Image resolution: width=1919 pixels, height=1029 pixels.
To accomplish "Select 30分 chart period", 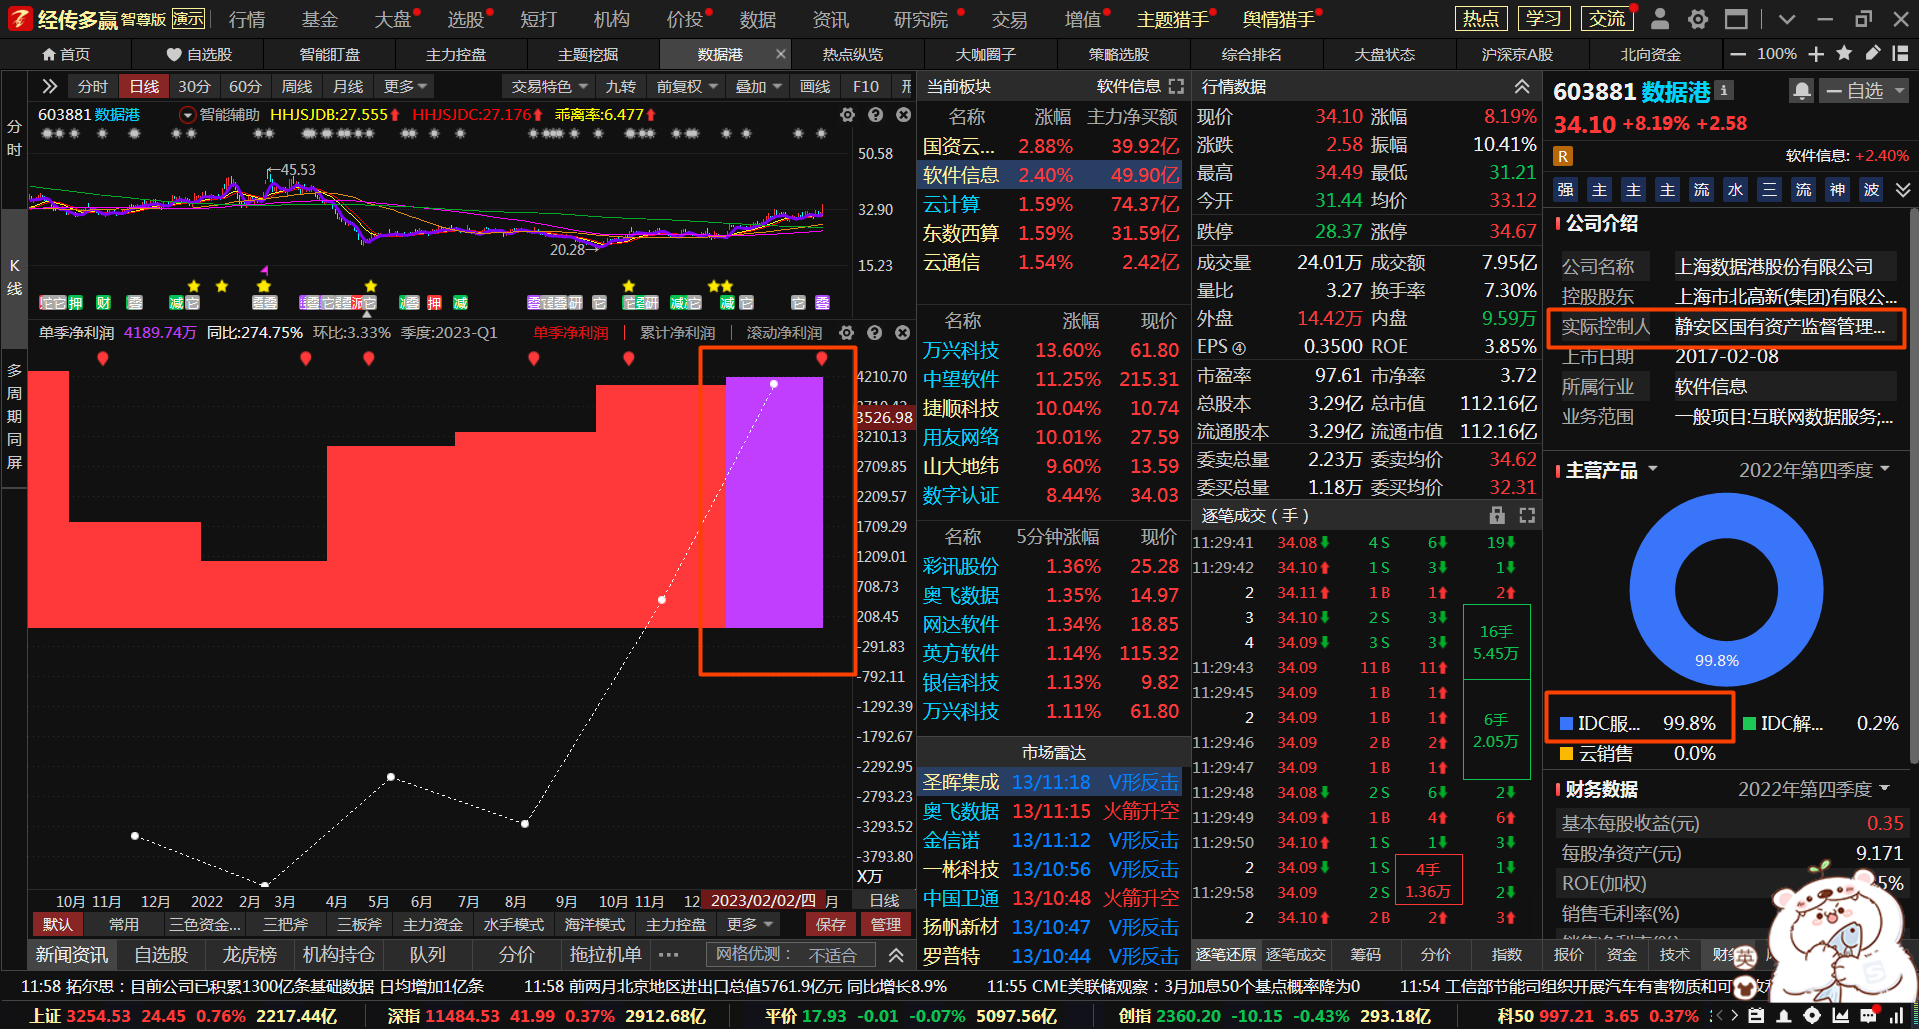I will point(194,87).
